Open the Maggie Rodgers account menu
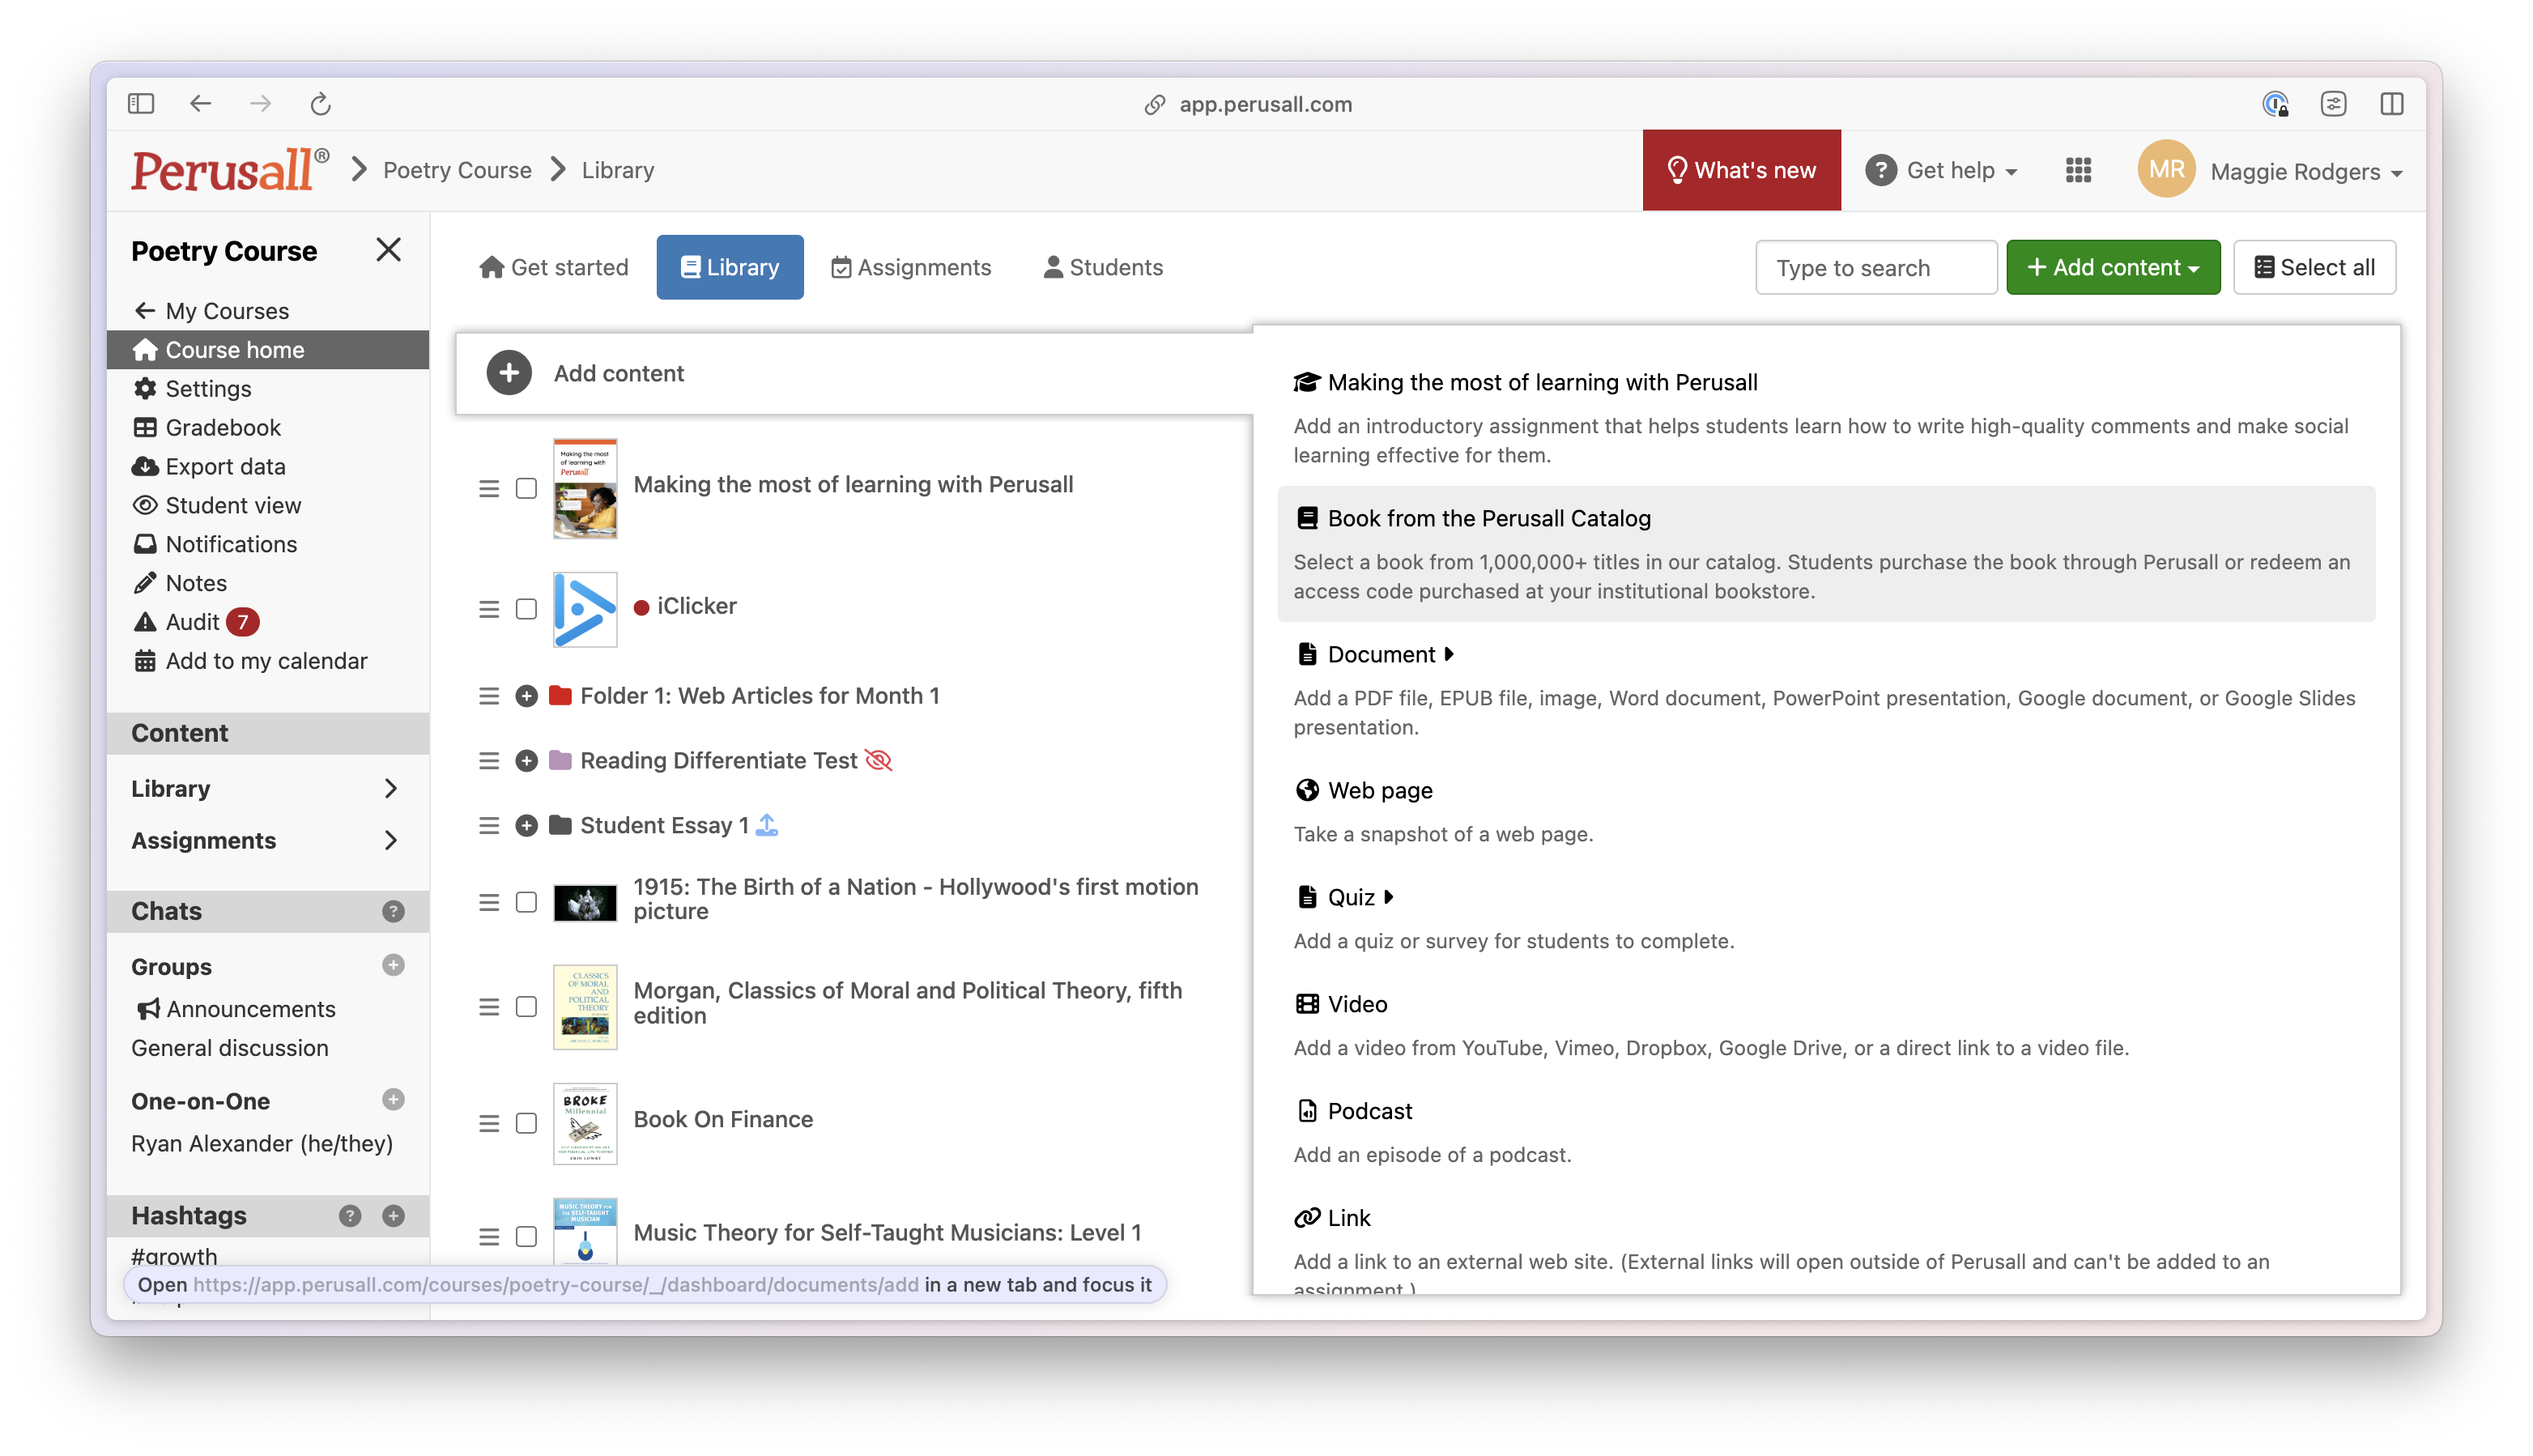Viewport: 2533px width, 1456px height. click(2306, 171)
